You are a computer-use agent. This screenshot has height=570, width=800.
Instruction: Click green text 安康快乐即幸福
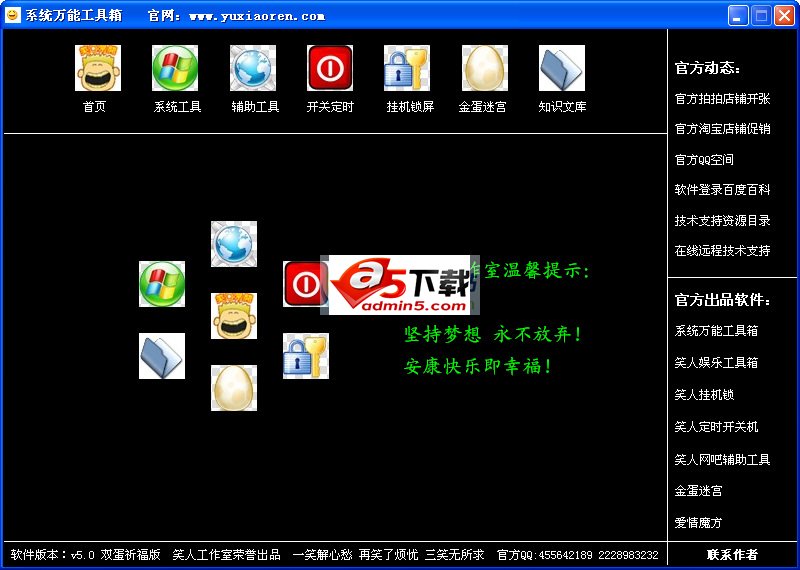click(x=478, y=366)
